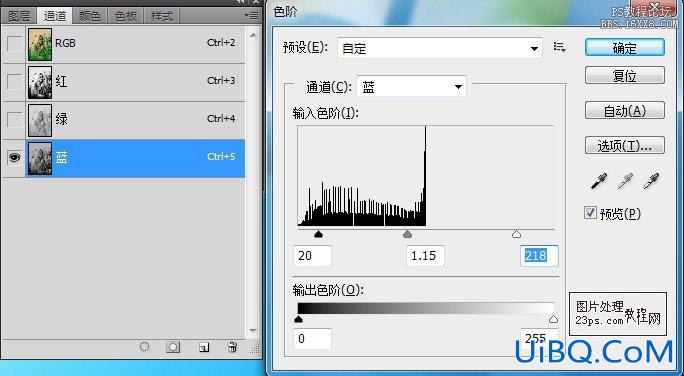The width and height of the screenshot is (684, 376).
Task: Switch to the 色板 tab
Action: (126, 16)
